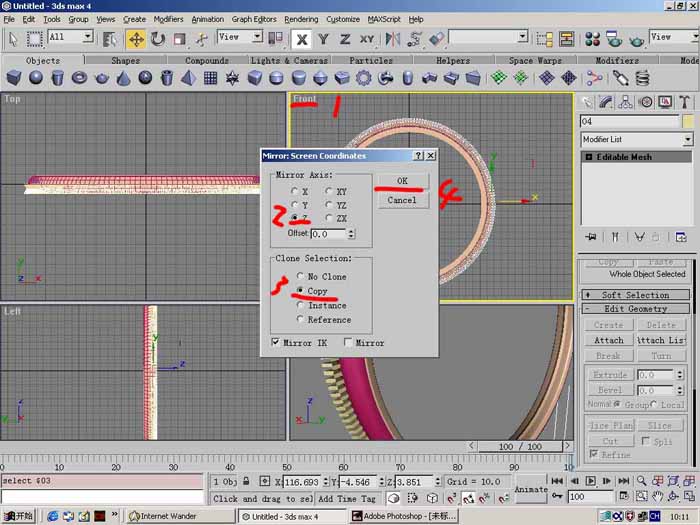Click the Mirror Selected Objects icon
Screen dimensions: 700x525
(x=393, y=39)
